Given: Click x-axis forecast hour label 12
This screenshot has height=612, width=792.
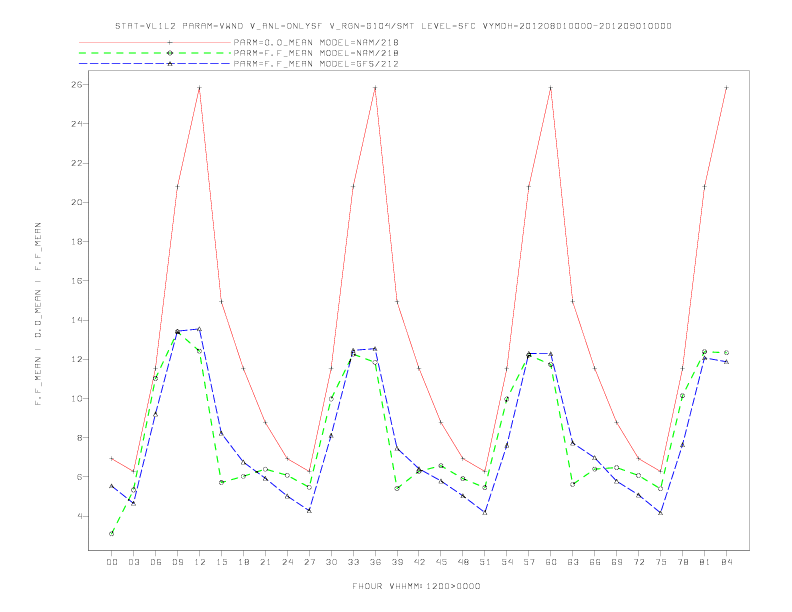Looking at the screenshot, I should [200, 562].
